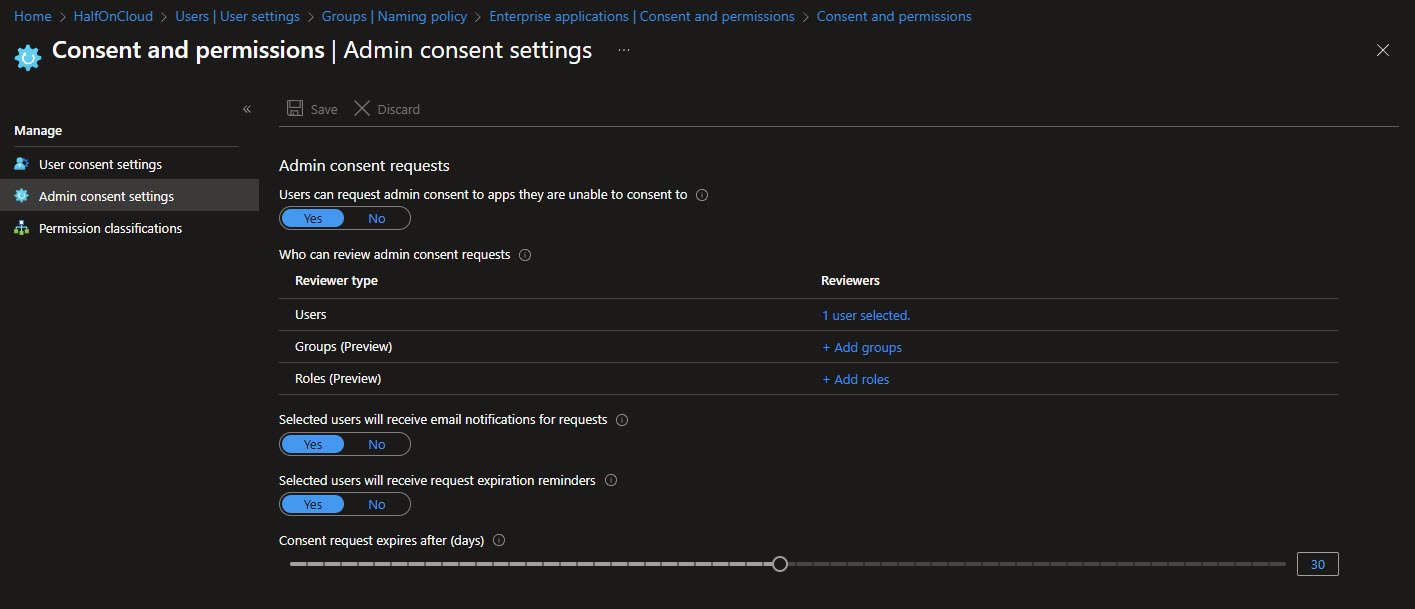The width and height of the screenshot is (1415, 609).
Task: Collapse the left Manage sidebar
Action: (247, 109)
